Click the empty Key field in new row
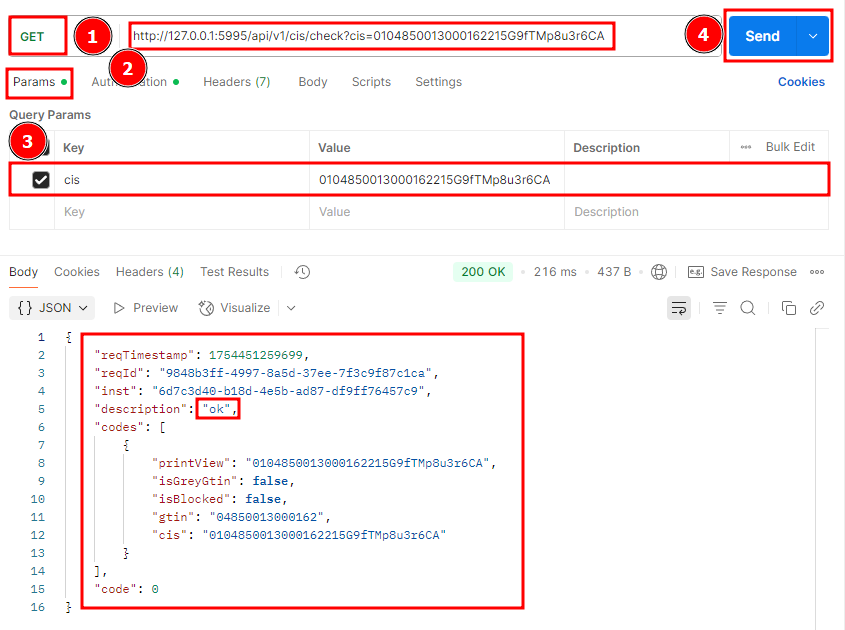The image size is (845, 630). pos(180,212)
